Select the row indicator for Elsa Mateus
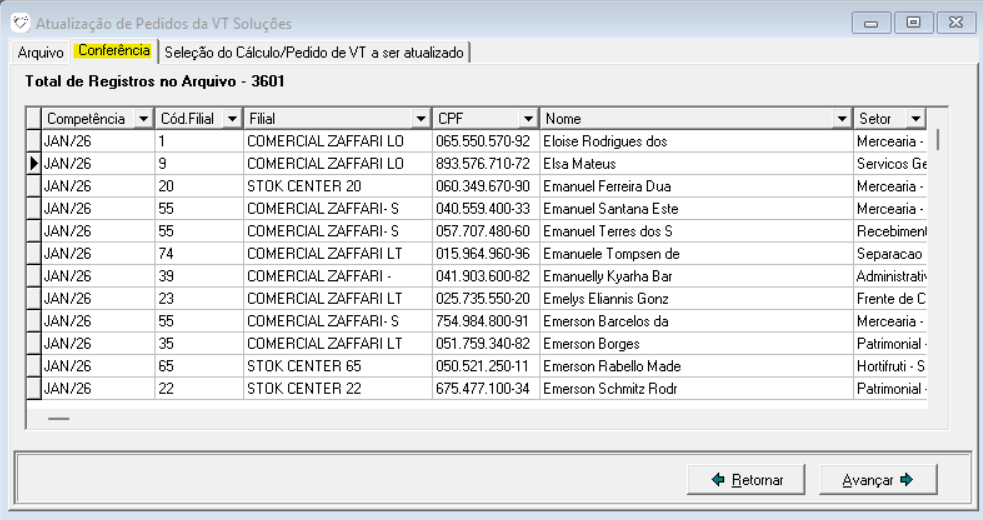This screenshot has width=983, height=520. click(x=33, y=163)
